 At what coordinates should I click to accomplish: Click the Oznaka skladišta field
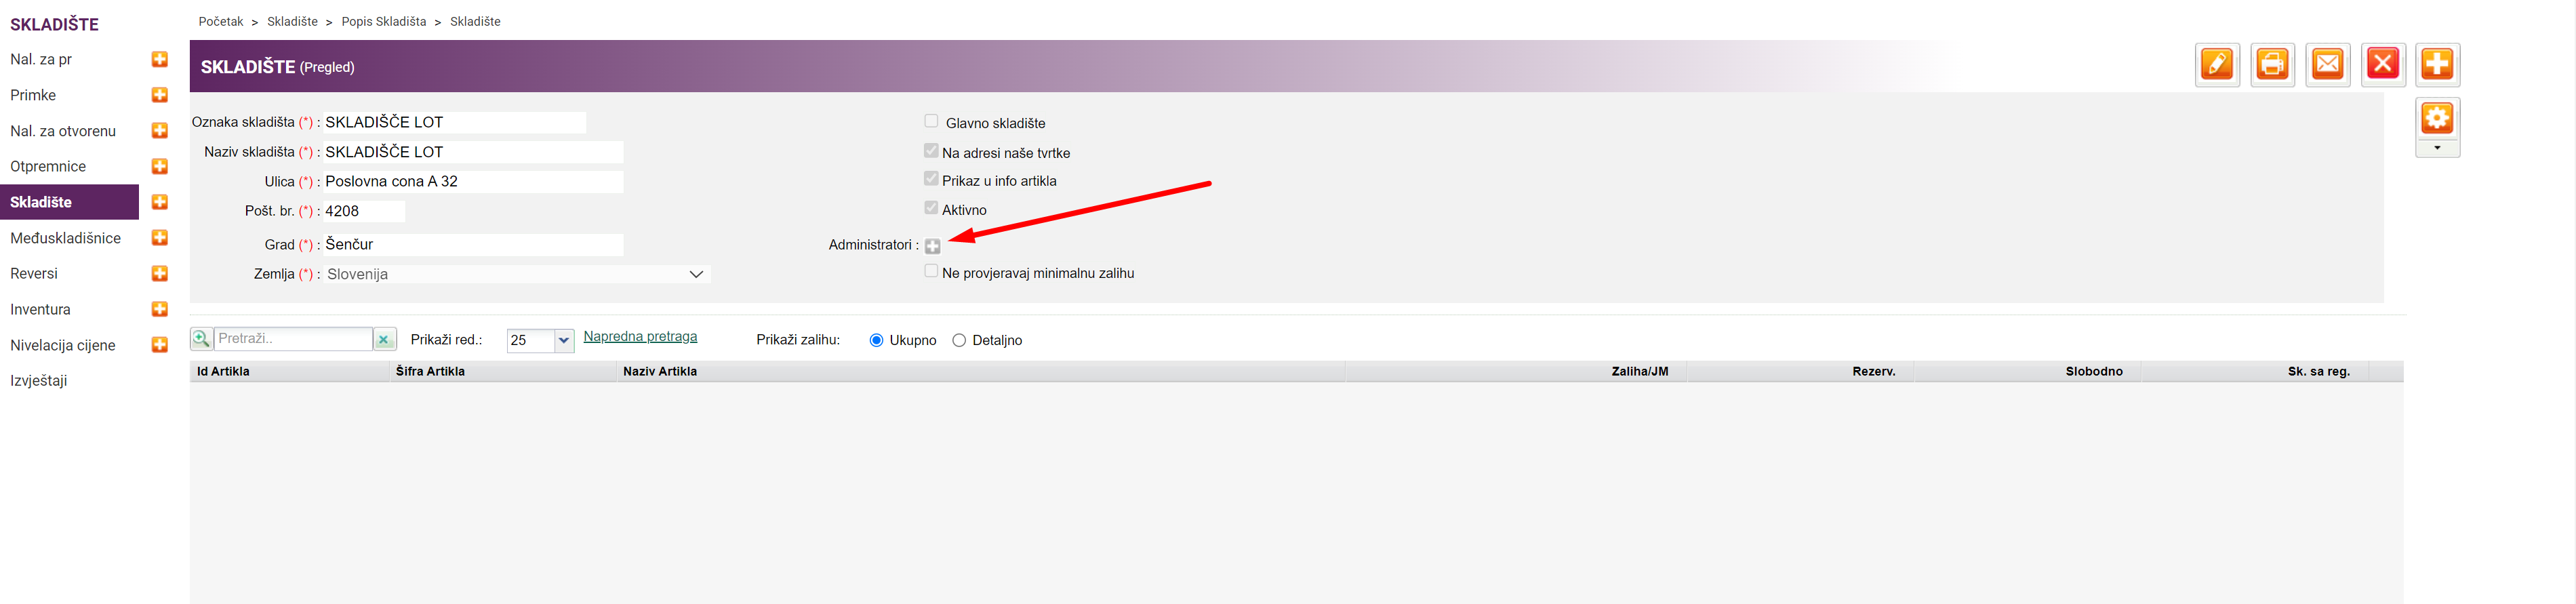(x=454, y=122)
